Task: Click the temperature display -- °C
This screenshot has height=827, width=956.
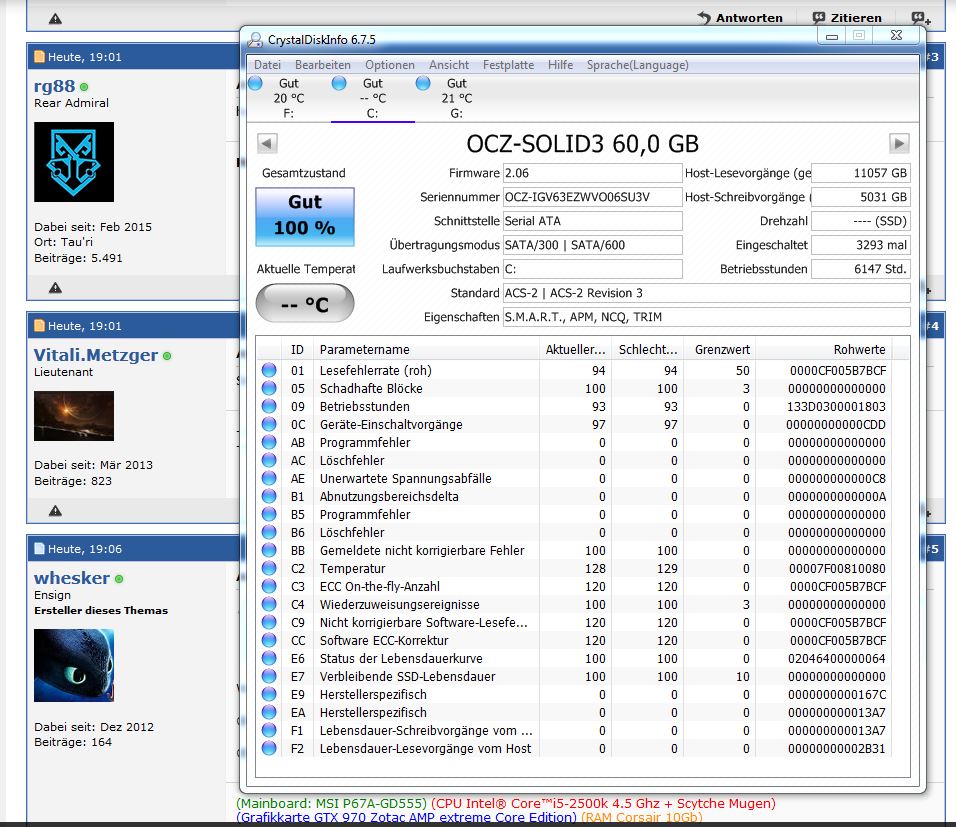Action: [305, 303]
